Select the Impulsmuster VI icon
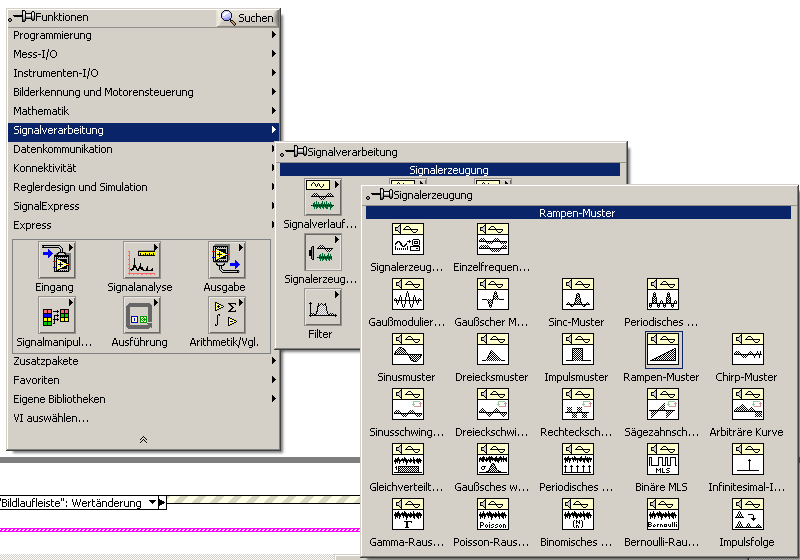 tap(578, 350)
